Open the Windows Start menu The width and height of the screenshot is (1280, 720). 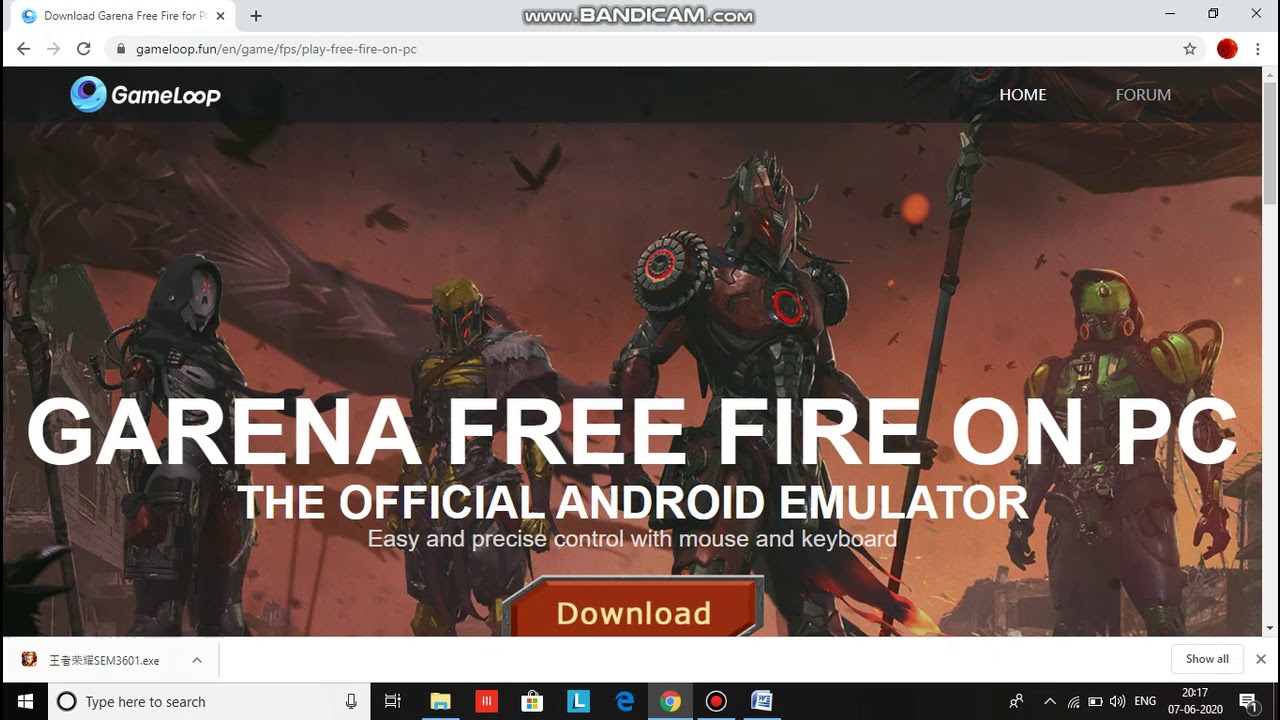tap(25, 701)
